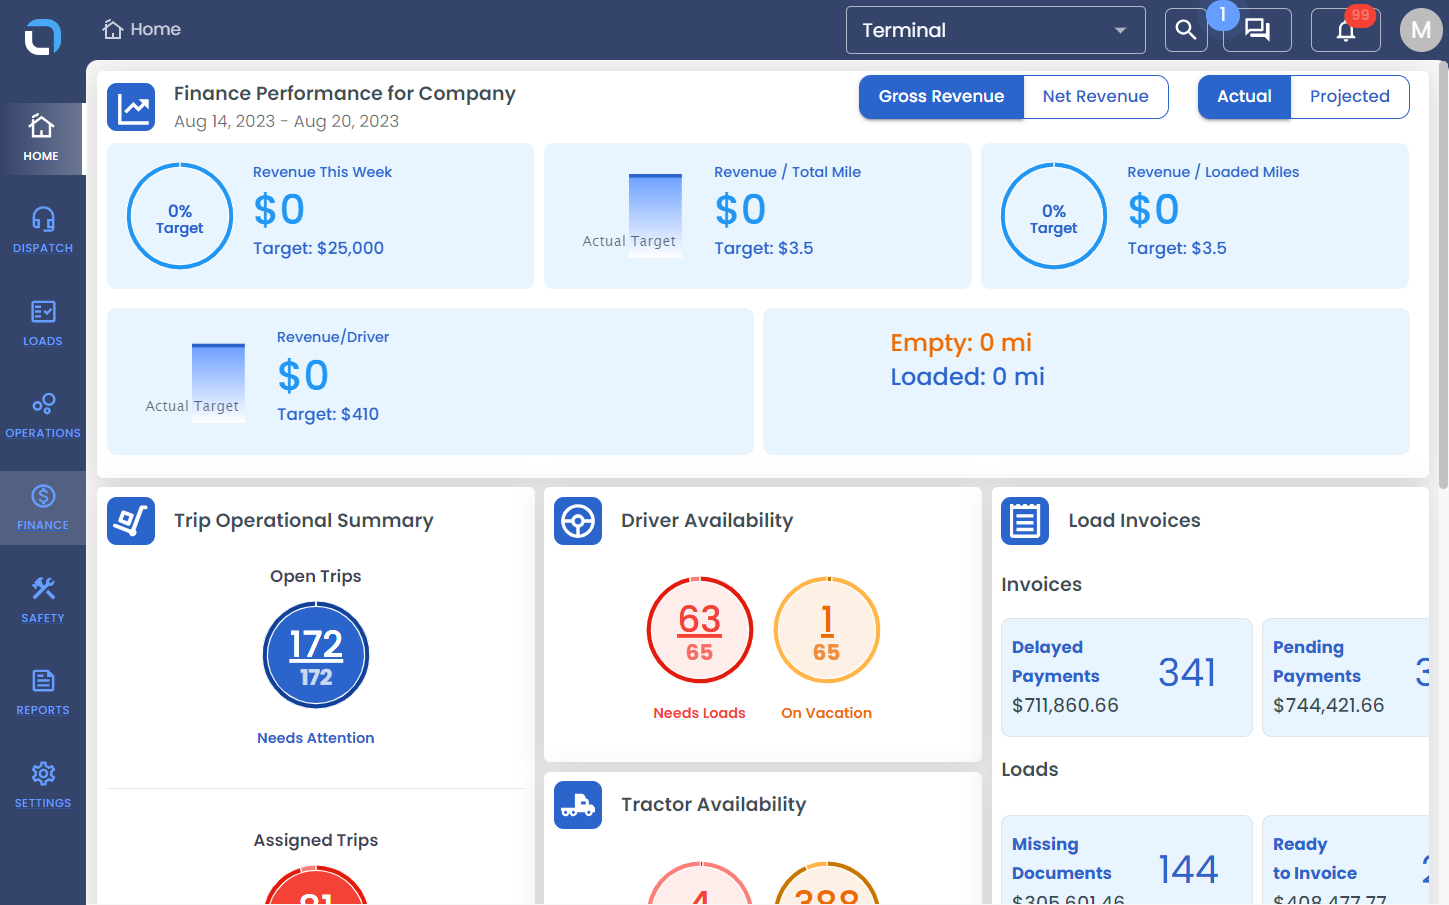This screenshot has width=1449, height=905.
Task: Click the 'Needs Attention' label
Action: (x=316, y=738)
